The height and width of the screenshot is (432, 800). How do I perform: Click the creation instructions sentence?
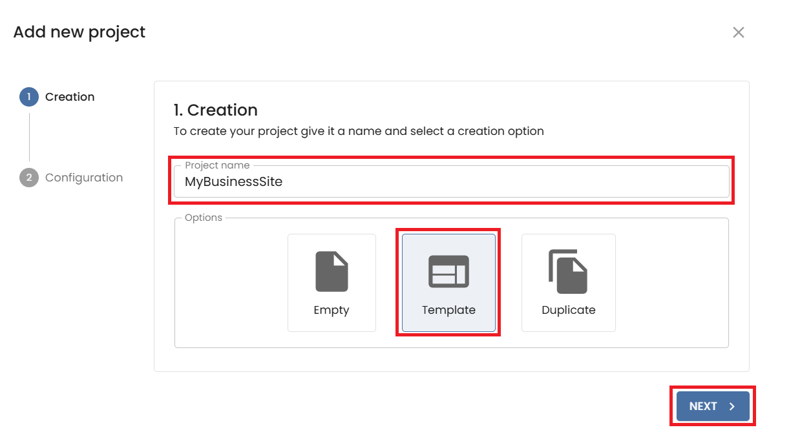click(x=359, y=131)
